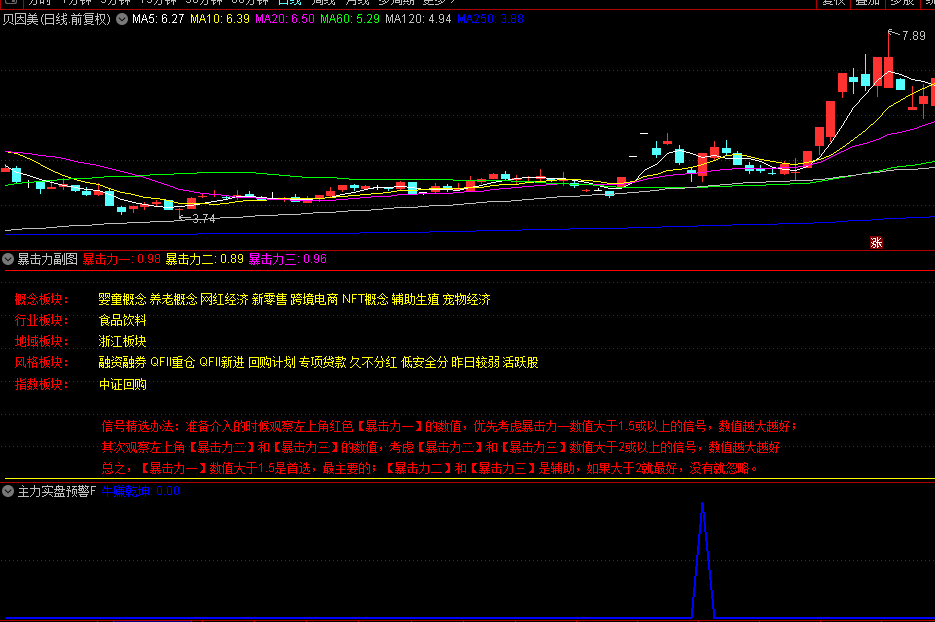Click the line starting 总之
935x622 pixels.
tap(430, 468)
